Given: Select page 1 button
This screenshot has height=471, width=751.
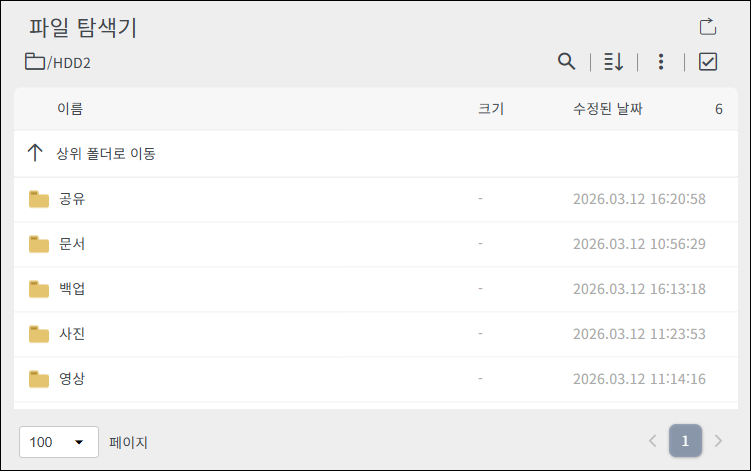Looking at the screenshot, I should [x=685, y=441].
